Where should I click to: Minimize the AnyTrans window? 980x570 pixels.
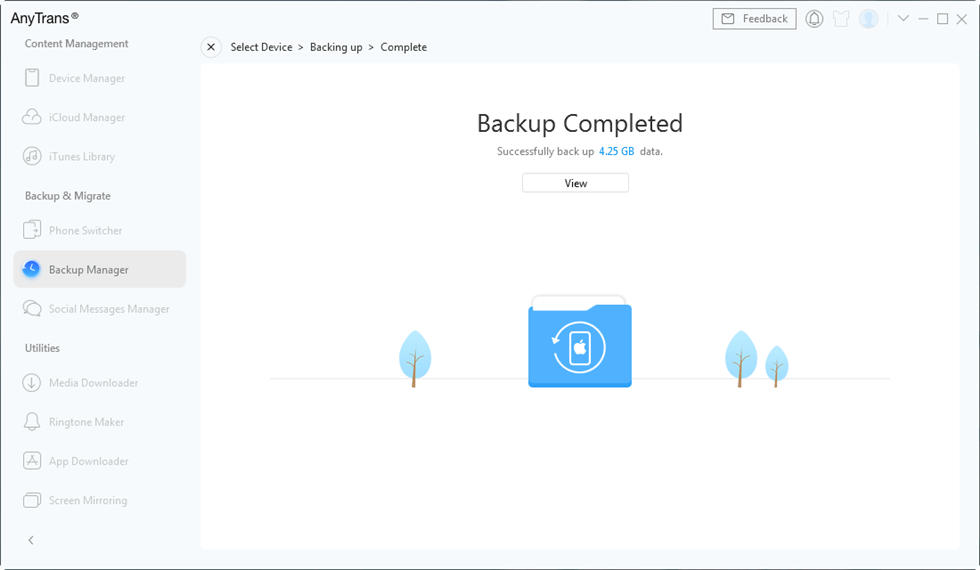(923, 19)
